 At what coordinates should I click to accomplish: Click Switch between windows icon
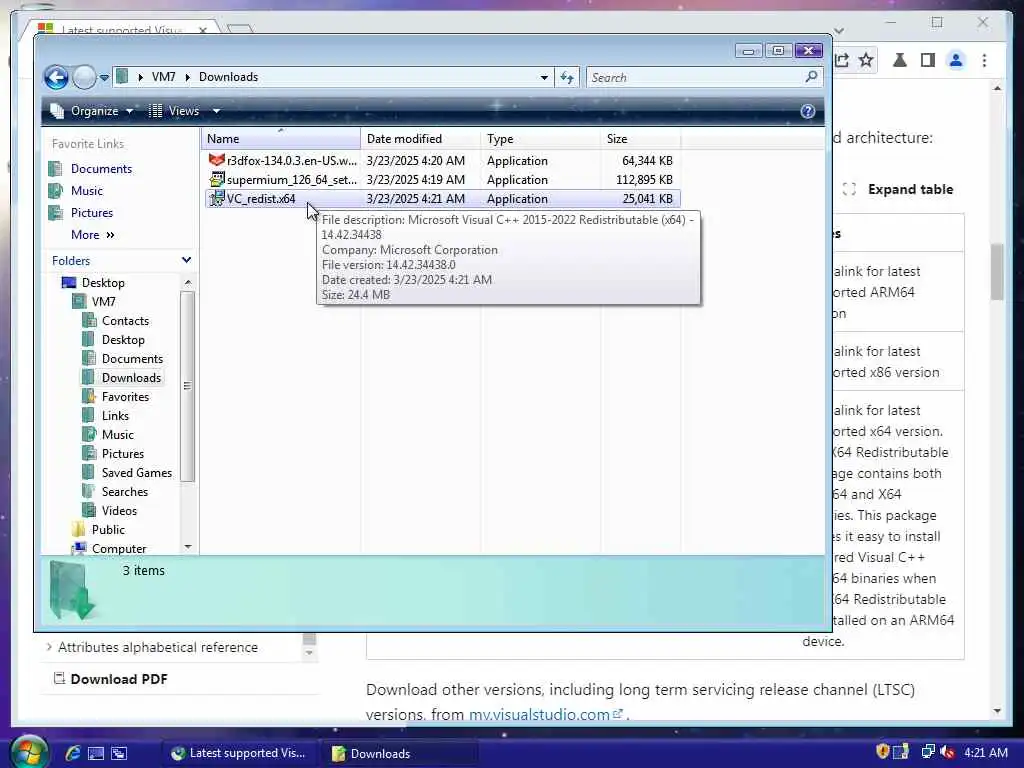click(x=119, y=753)
